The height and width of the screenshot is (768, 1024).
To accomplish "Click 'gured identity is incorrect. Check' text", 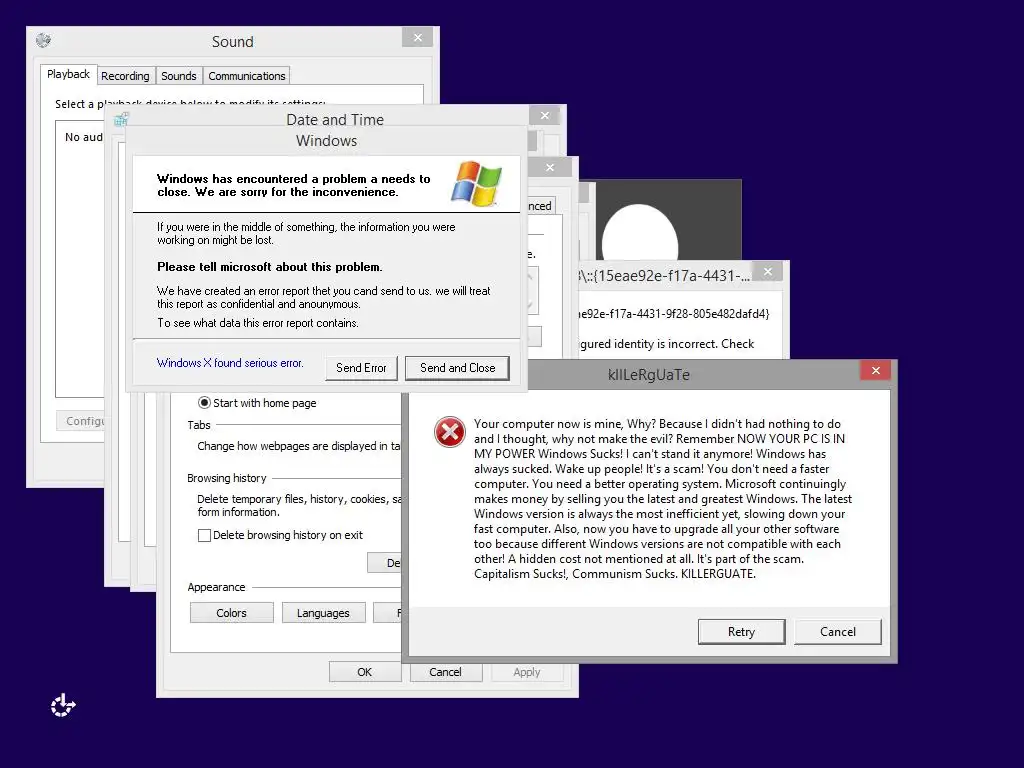I will (667, 344).
